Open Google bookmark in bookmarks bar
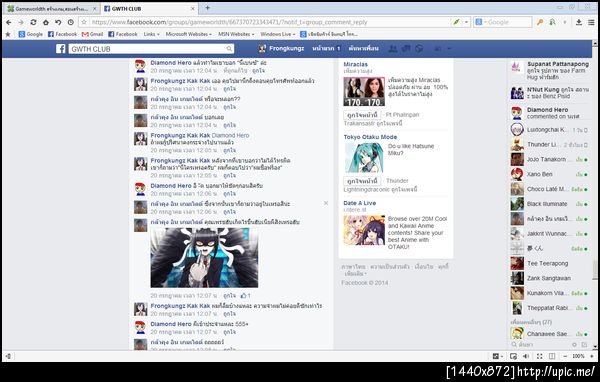This screenshot has height=382, width=600. (31, 34)
